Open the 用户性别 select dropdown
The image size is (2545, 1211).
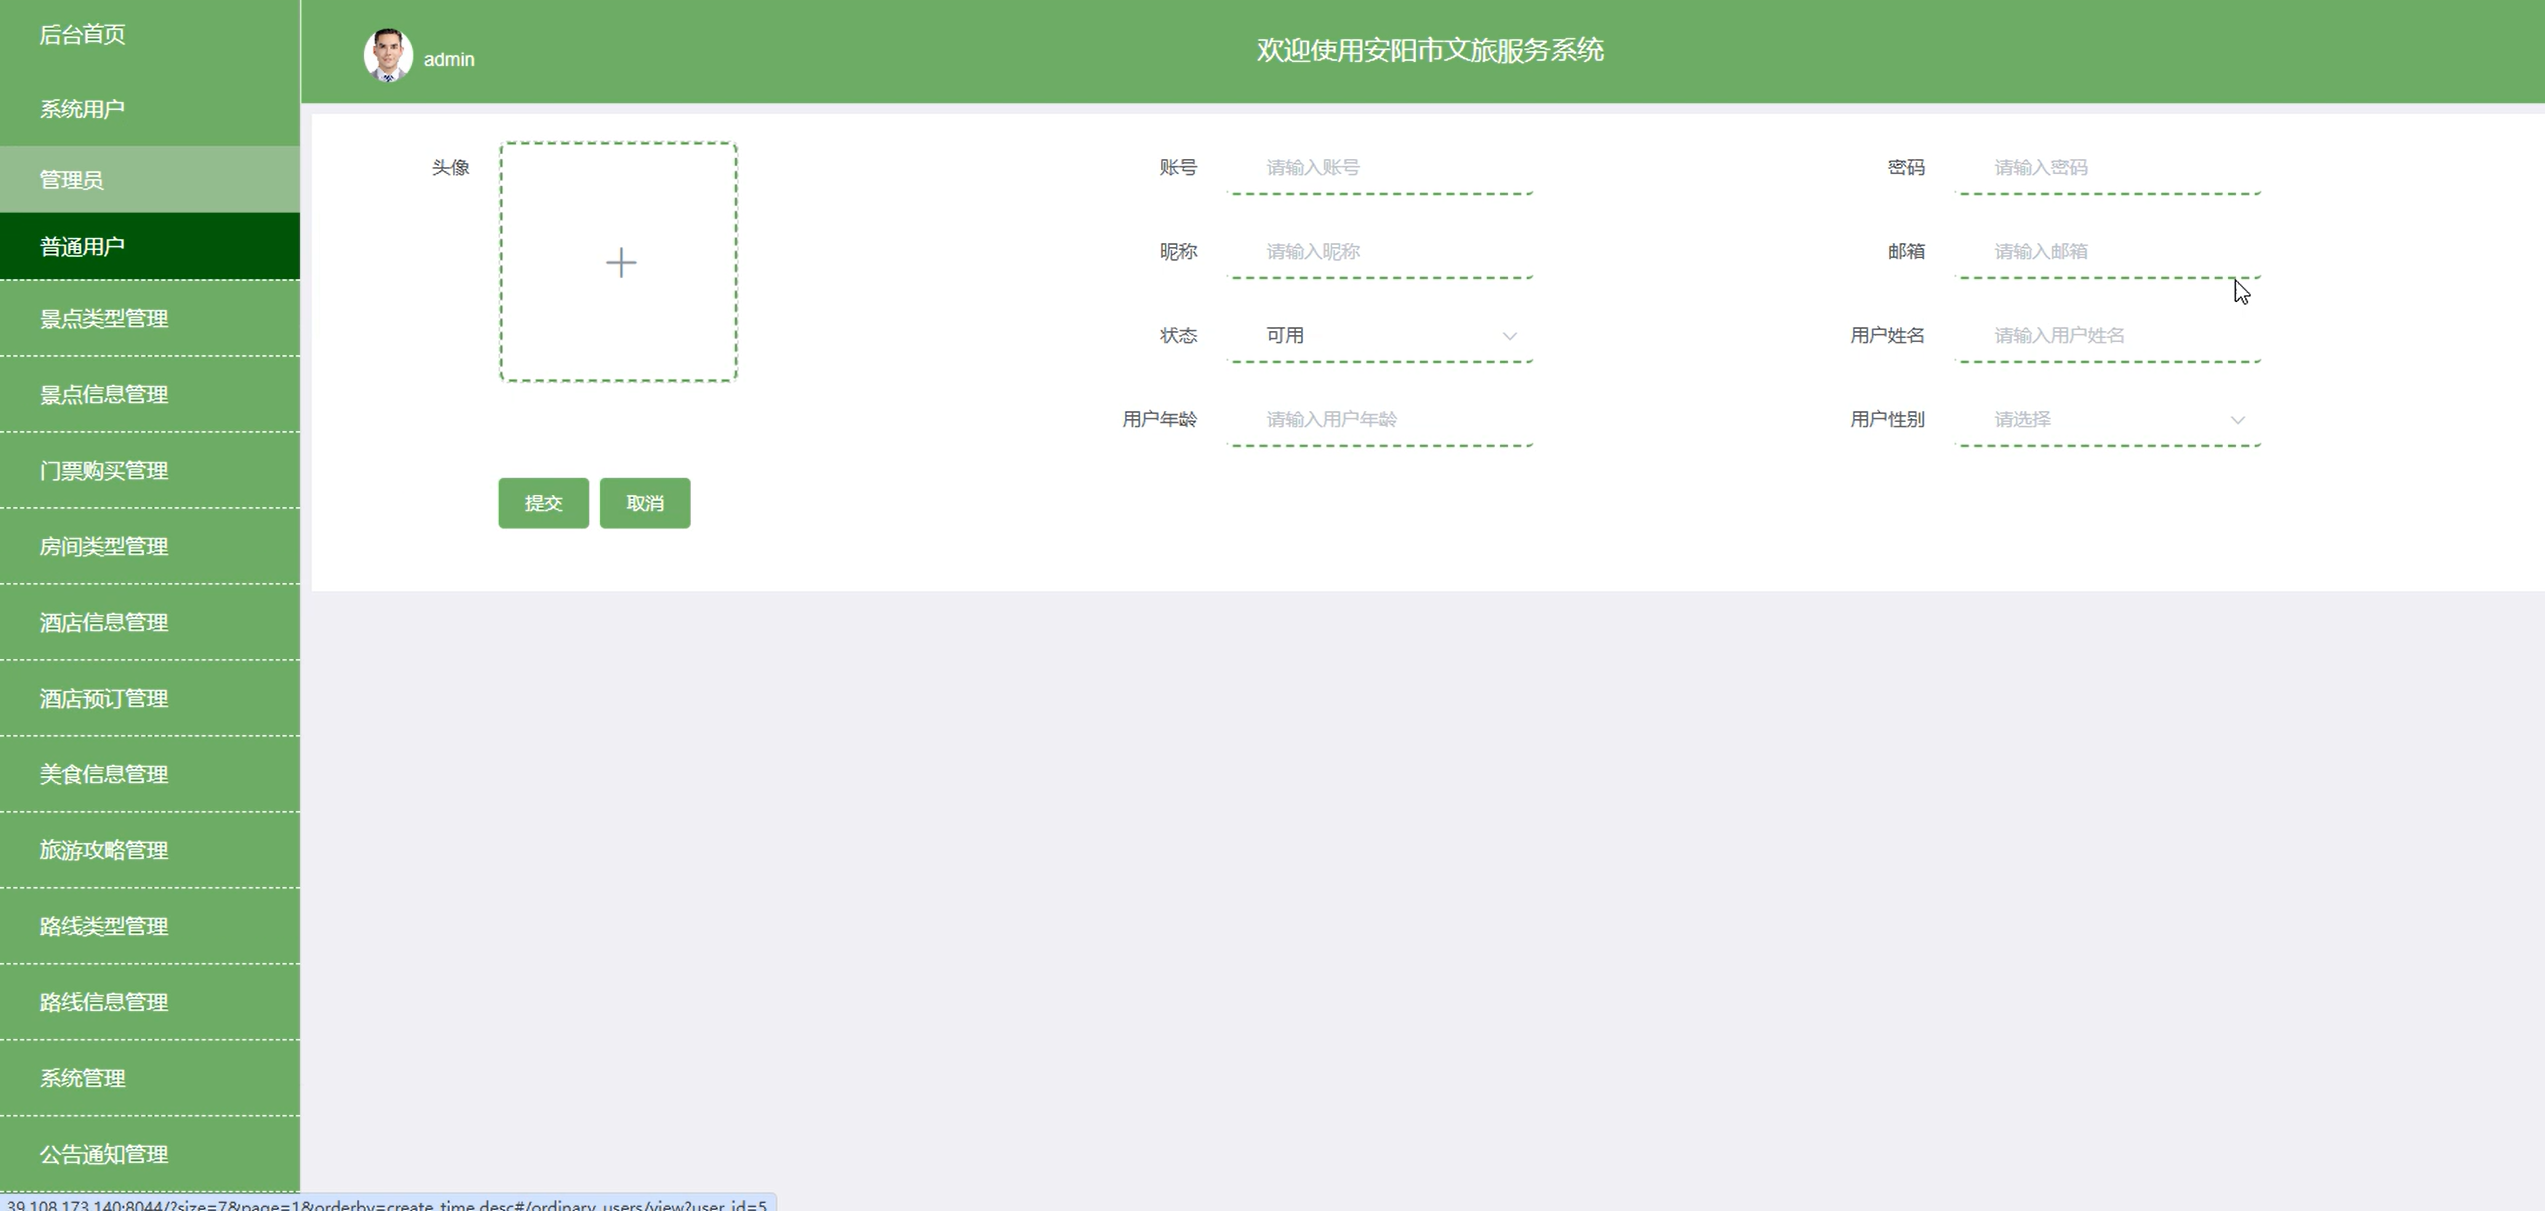pos(2106,420)
